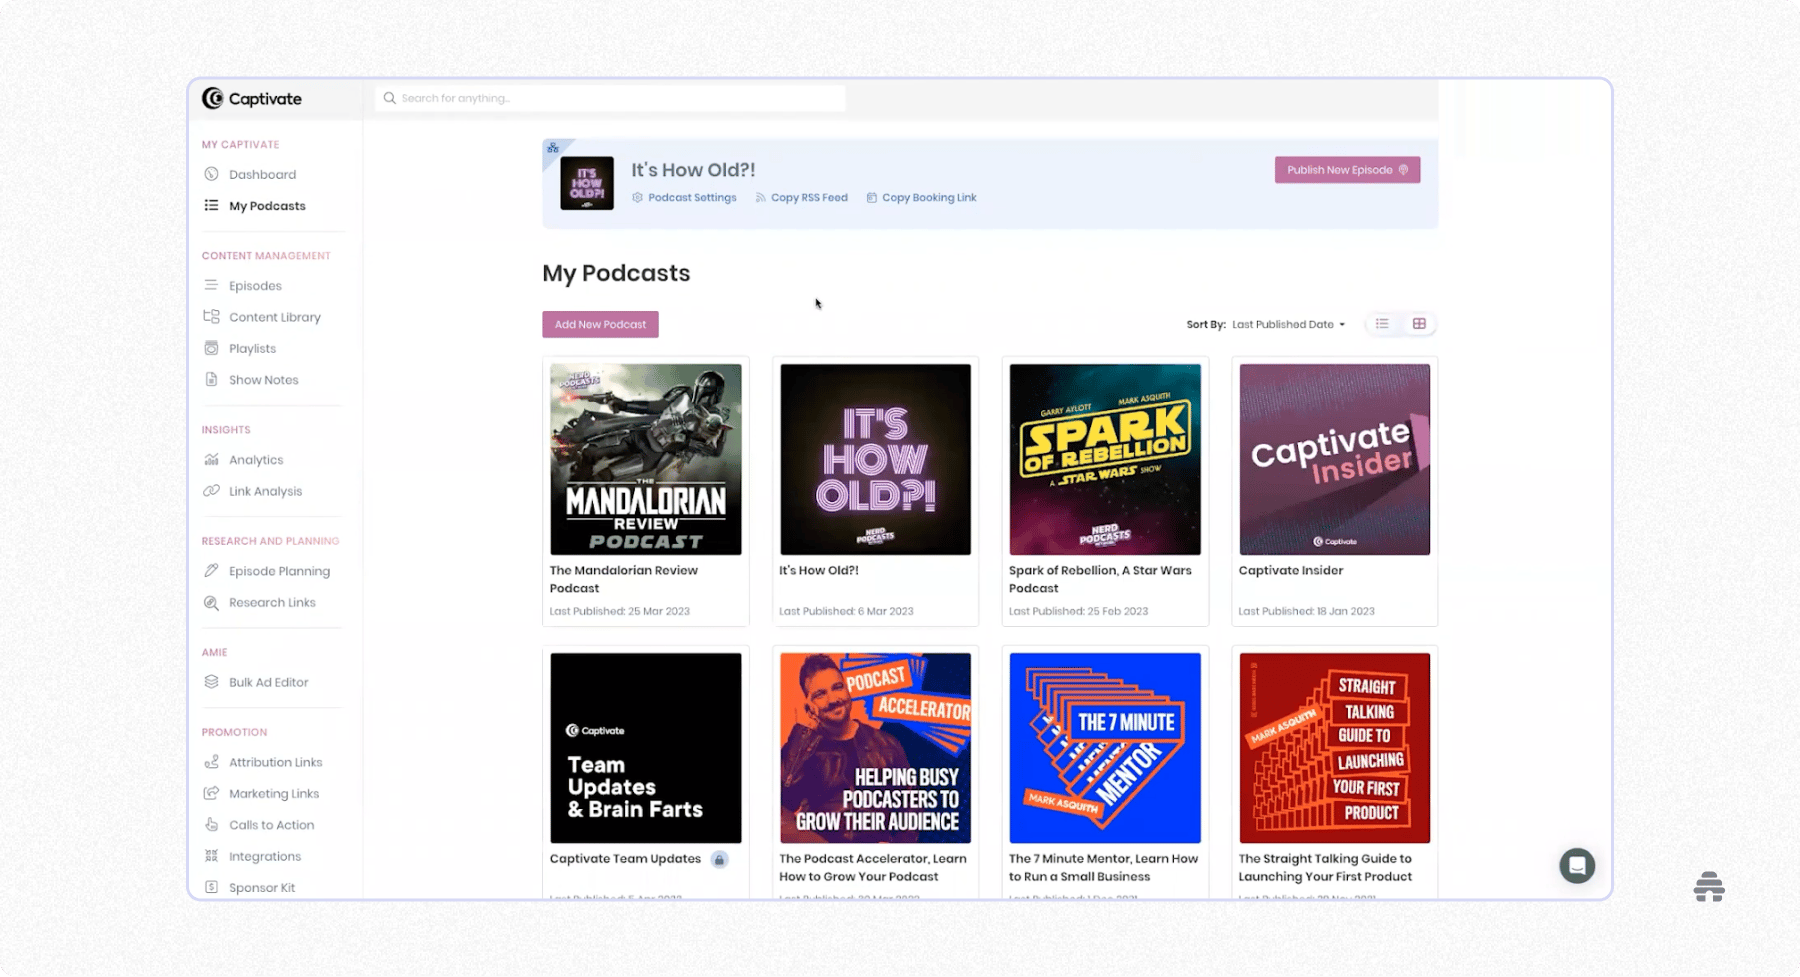
Task: Select the Analytics icon under Insights
Action: pos(211,459)
